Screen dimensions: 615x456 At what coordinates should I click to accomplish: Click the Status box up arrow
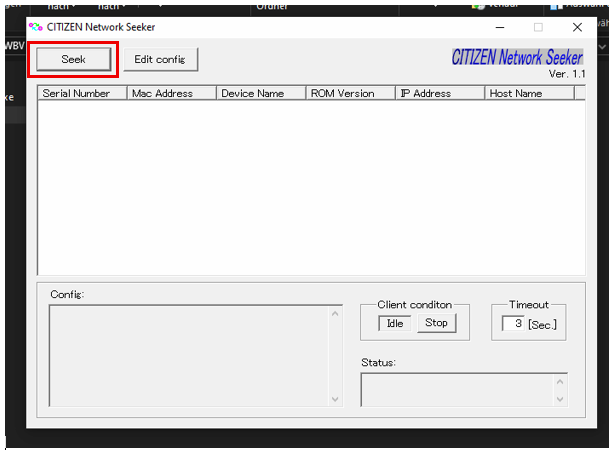coord(560,381)
